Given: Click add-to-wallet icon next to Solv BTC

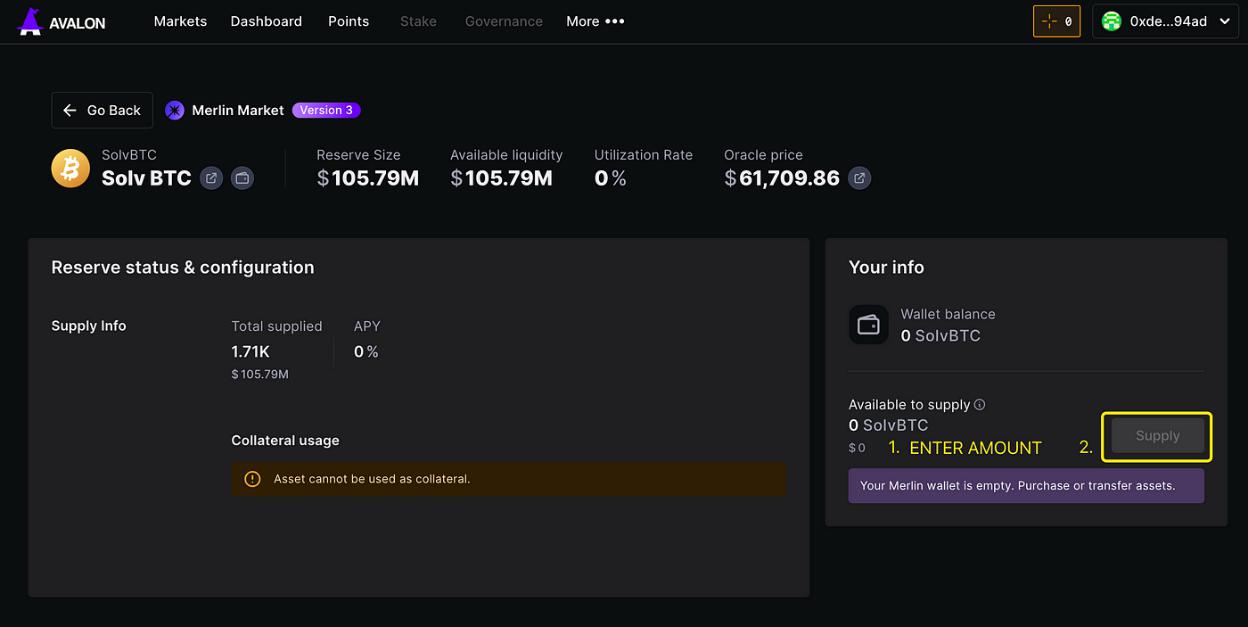Looking at the screenshot, I should (x=242, y=178).
